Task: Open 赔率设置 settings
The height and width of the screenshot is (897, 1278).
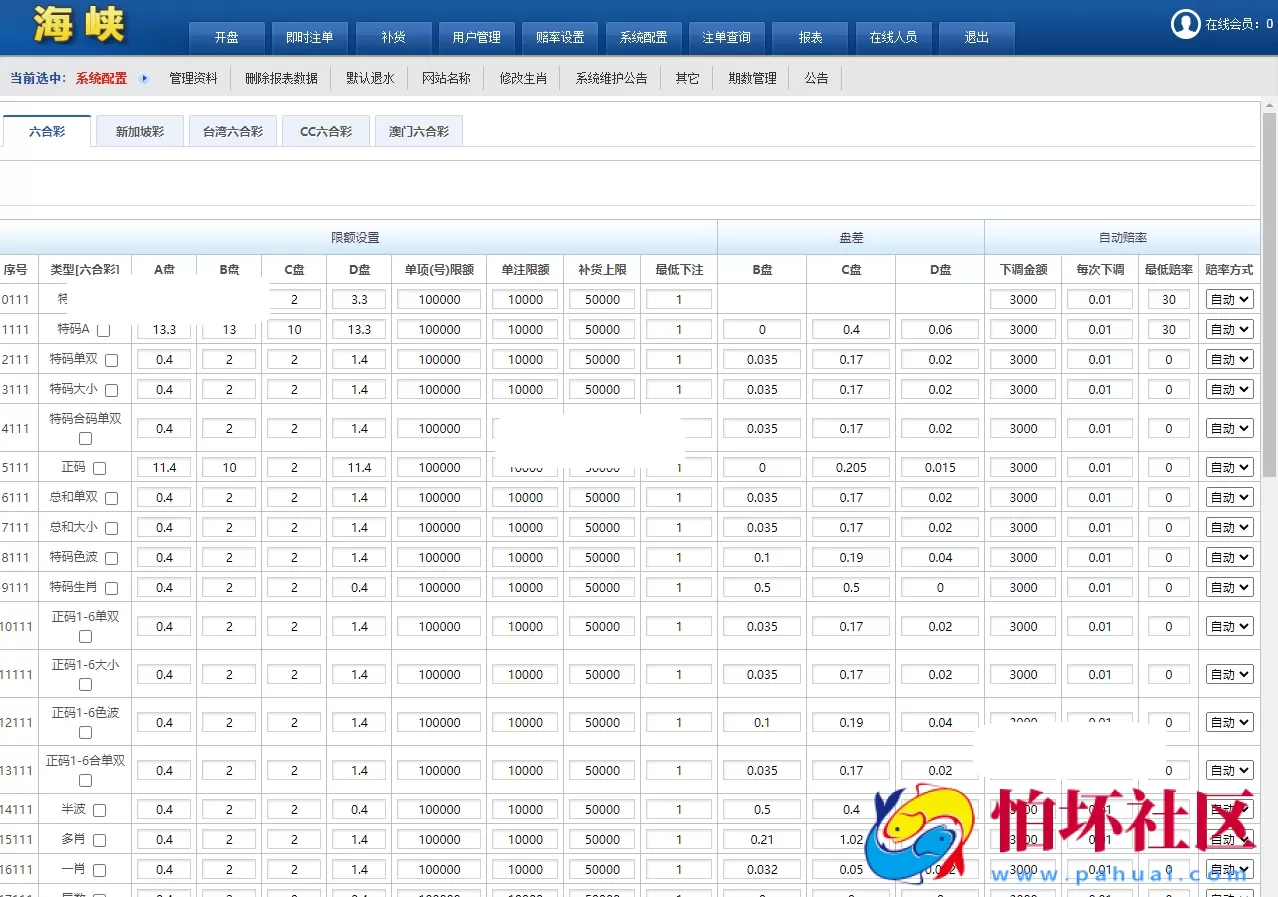Action: (x=559, y=37)
